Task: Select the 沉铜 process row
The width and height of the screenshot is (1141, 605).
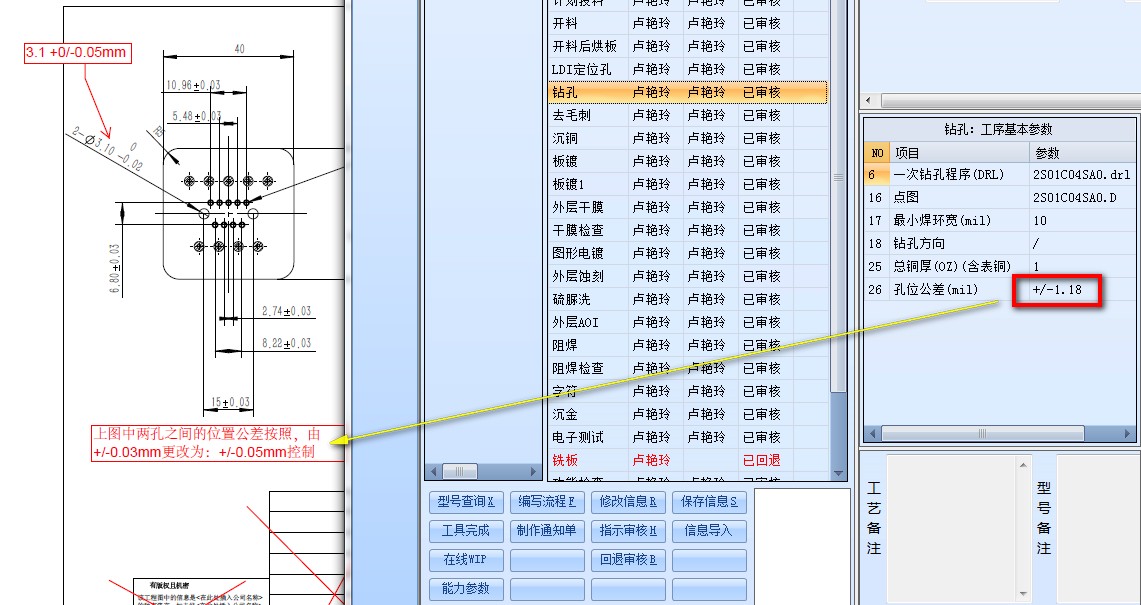Action: click(688, 138)
